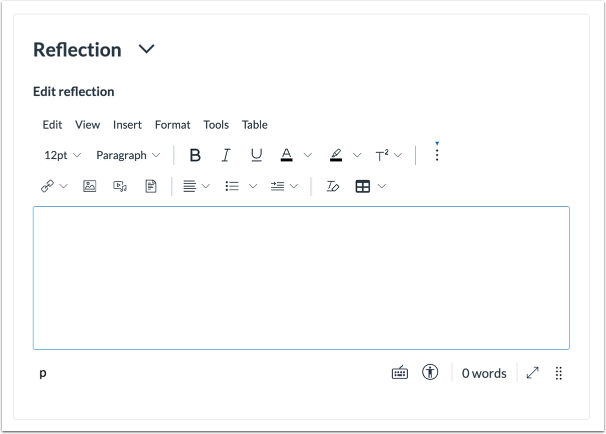Open indent options dropdown arrow
This screenshot has height=434, width=606.
[294, 186]
